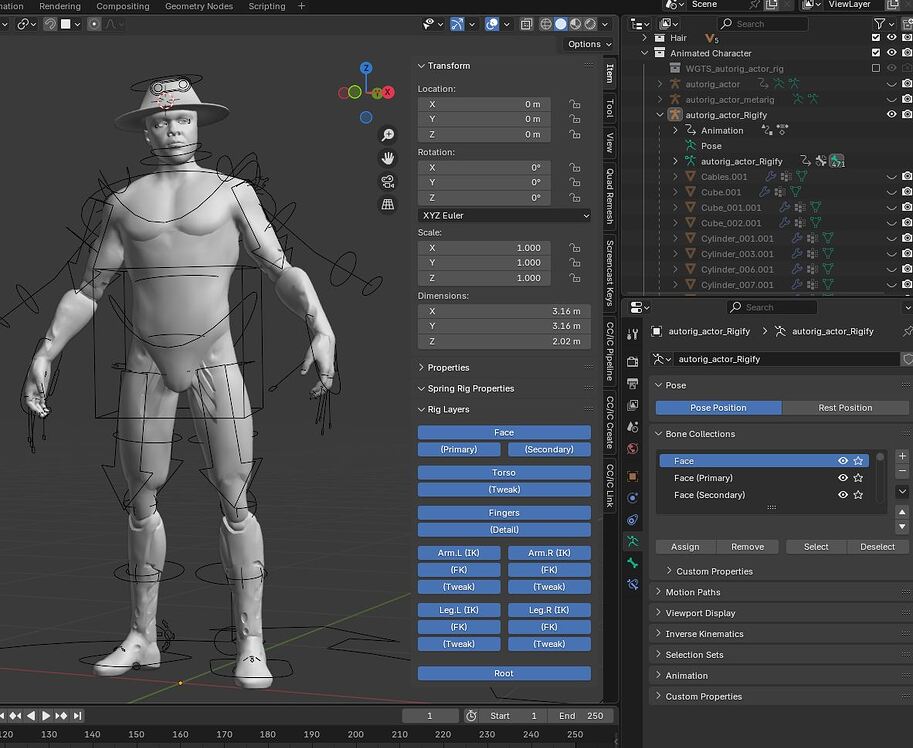Select solid viewport shading
913x748 pixels.
point(561,24)
